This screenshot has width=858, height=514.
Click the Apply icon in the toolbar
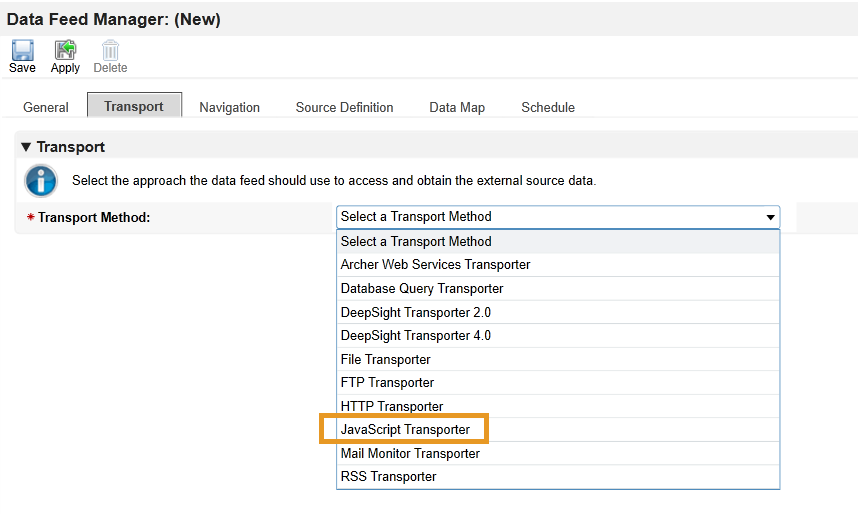click(x=65, y=50)
